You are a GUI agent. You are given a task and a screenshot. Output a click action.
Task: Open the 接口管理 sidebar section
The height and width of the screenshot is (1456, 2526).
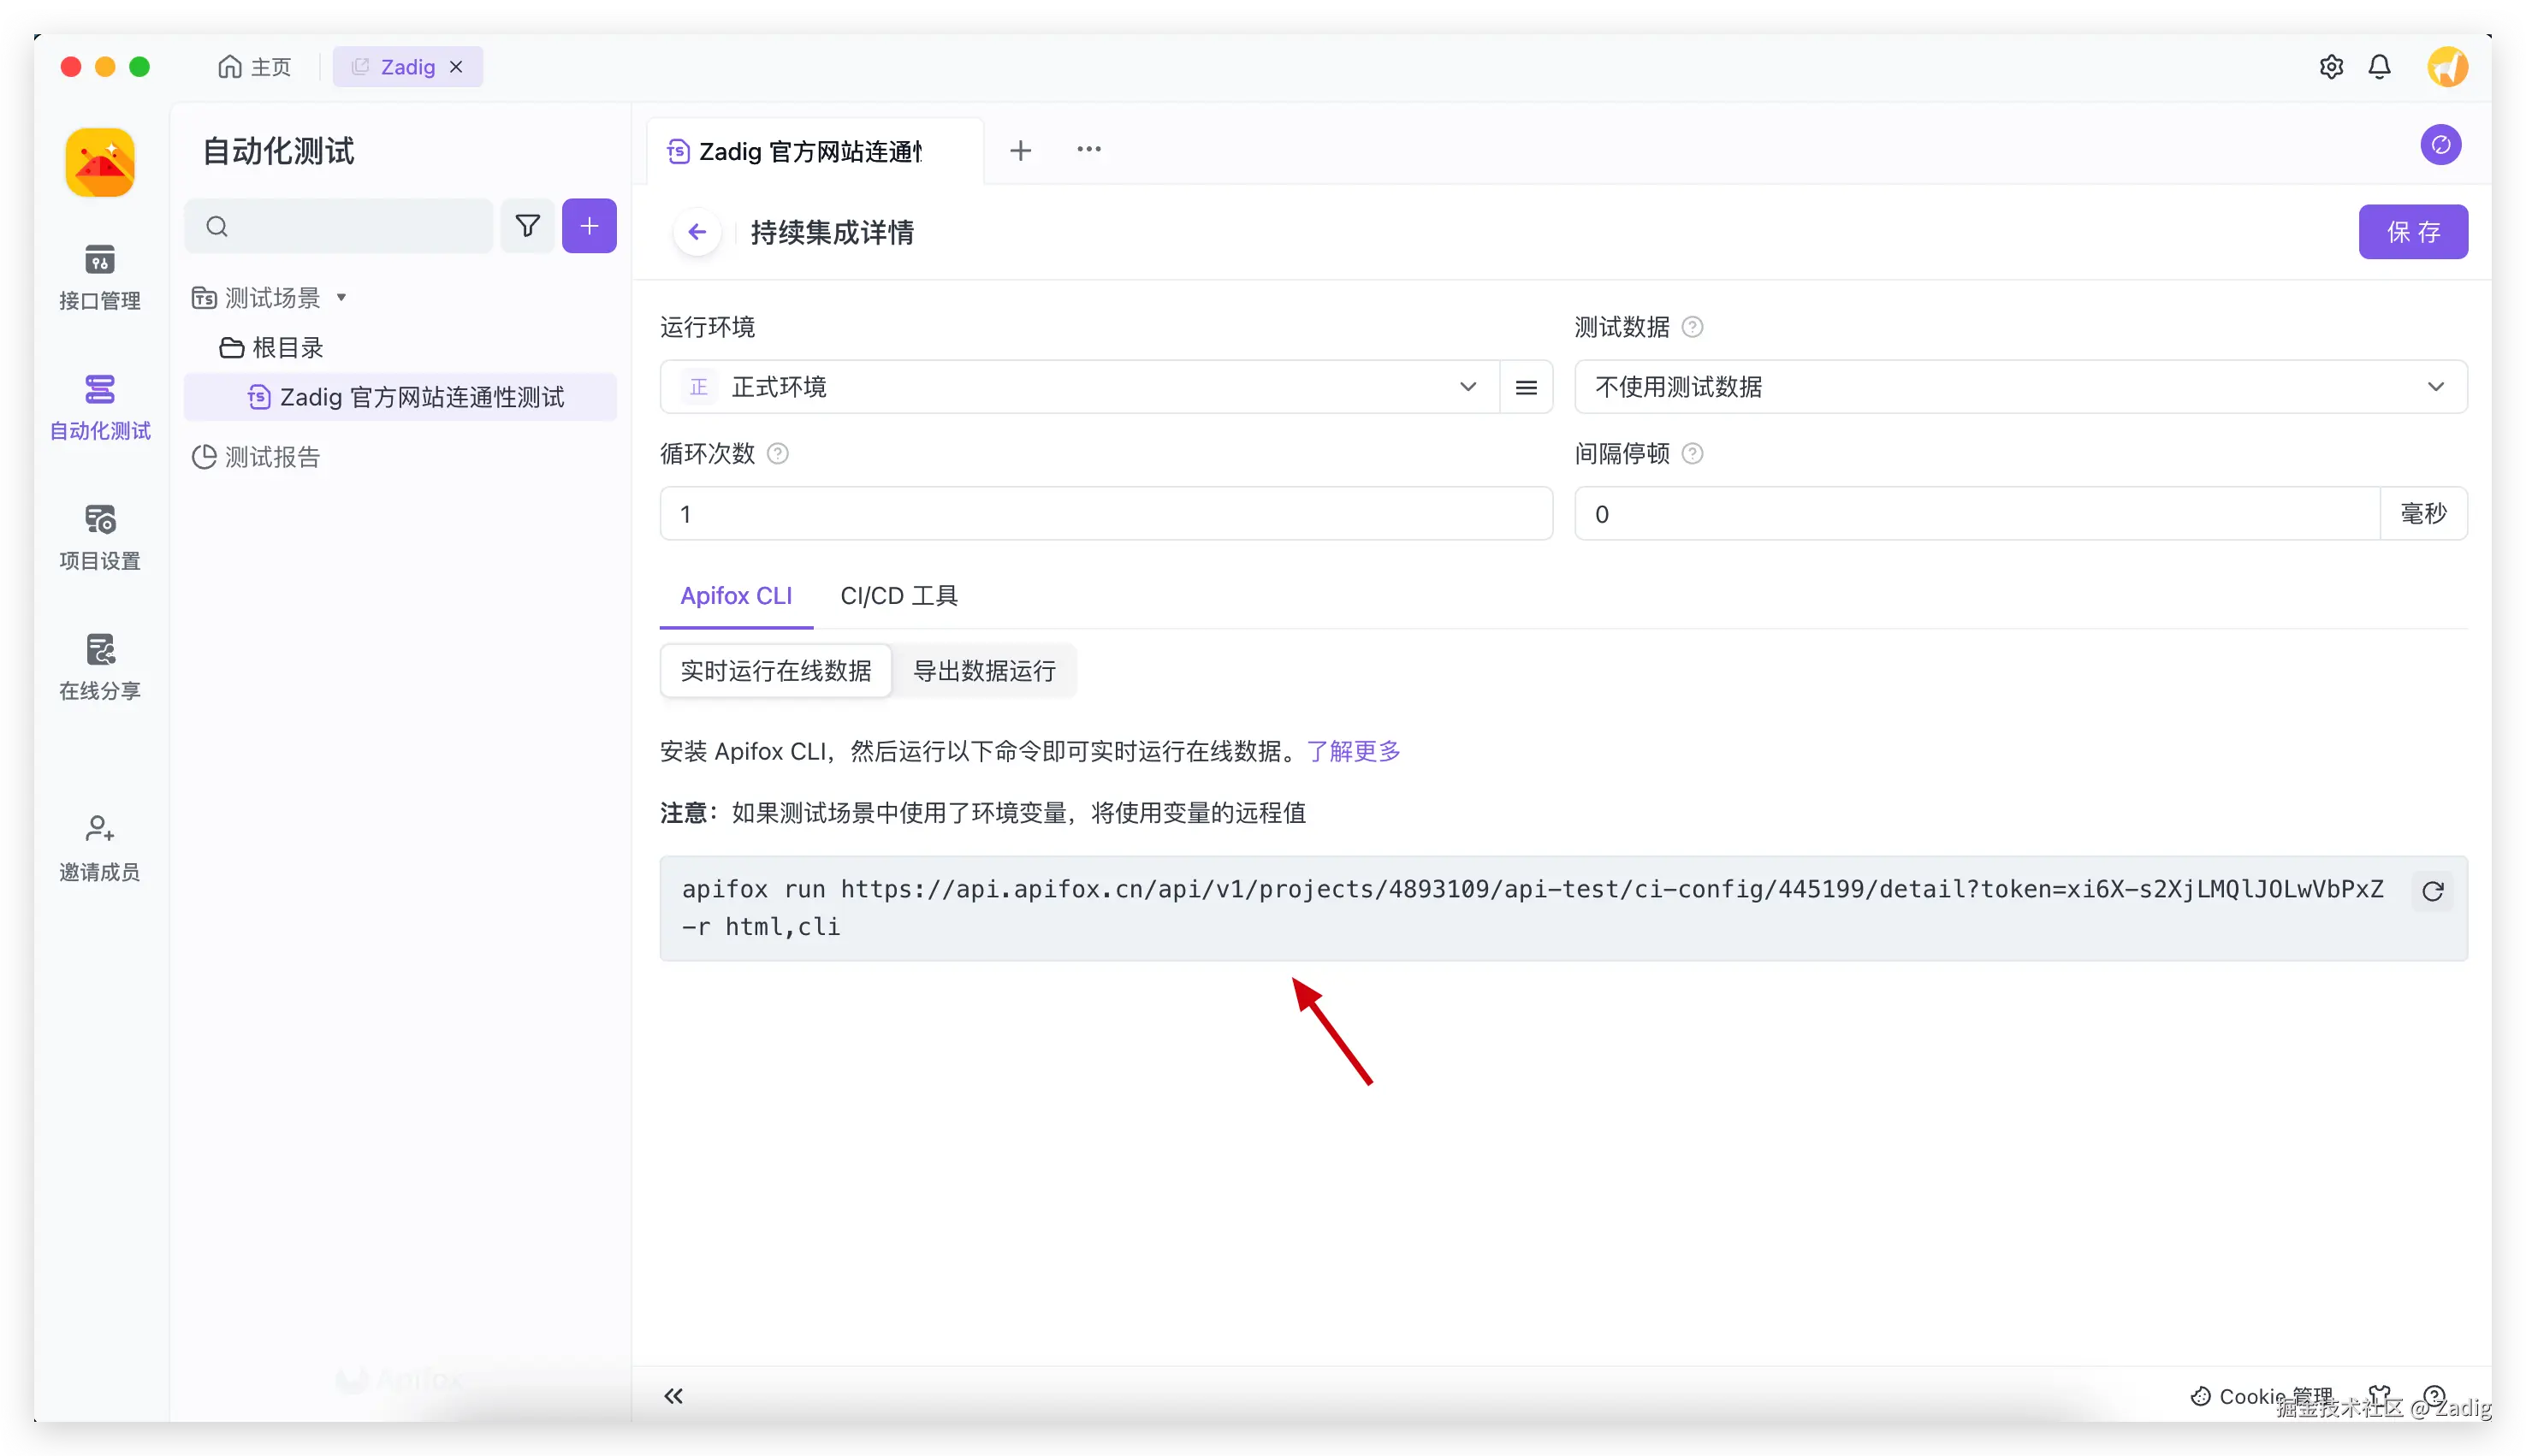pyautogui.click(x=99, y=276)
